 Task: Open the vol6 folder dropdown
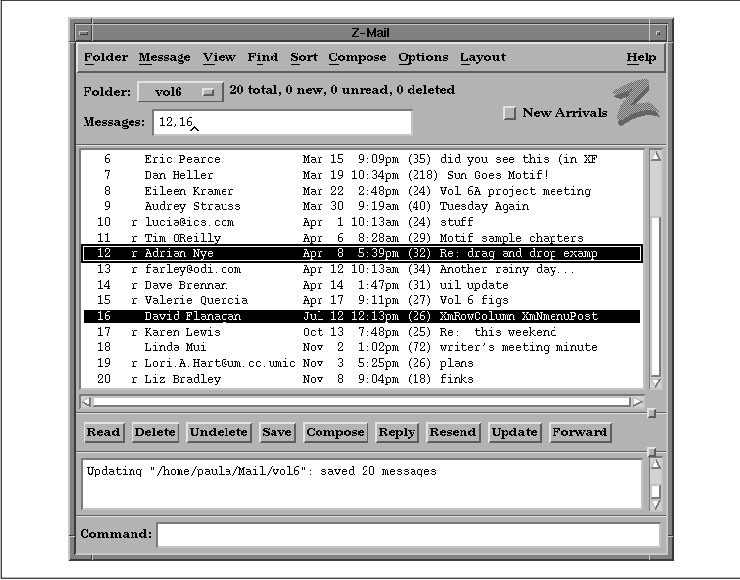tap(180, 92)
